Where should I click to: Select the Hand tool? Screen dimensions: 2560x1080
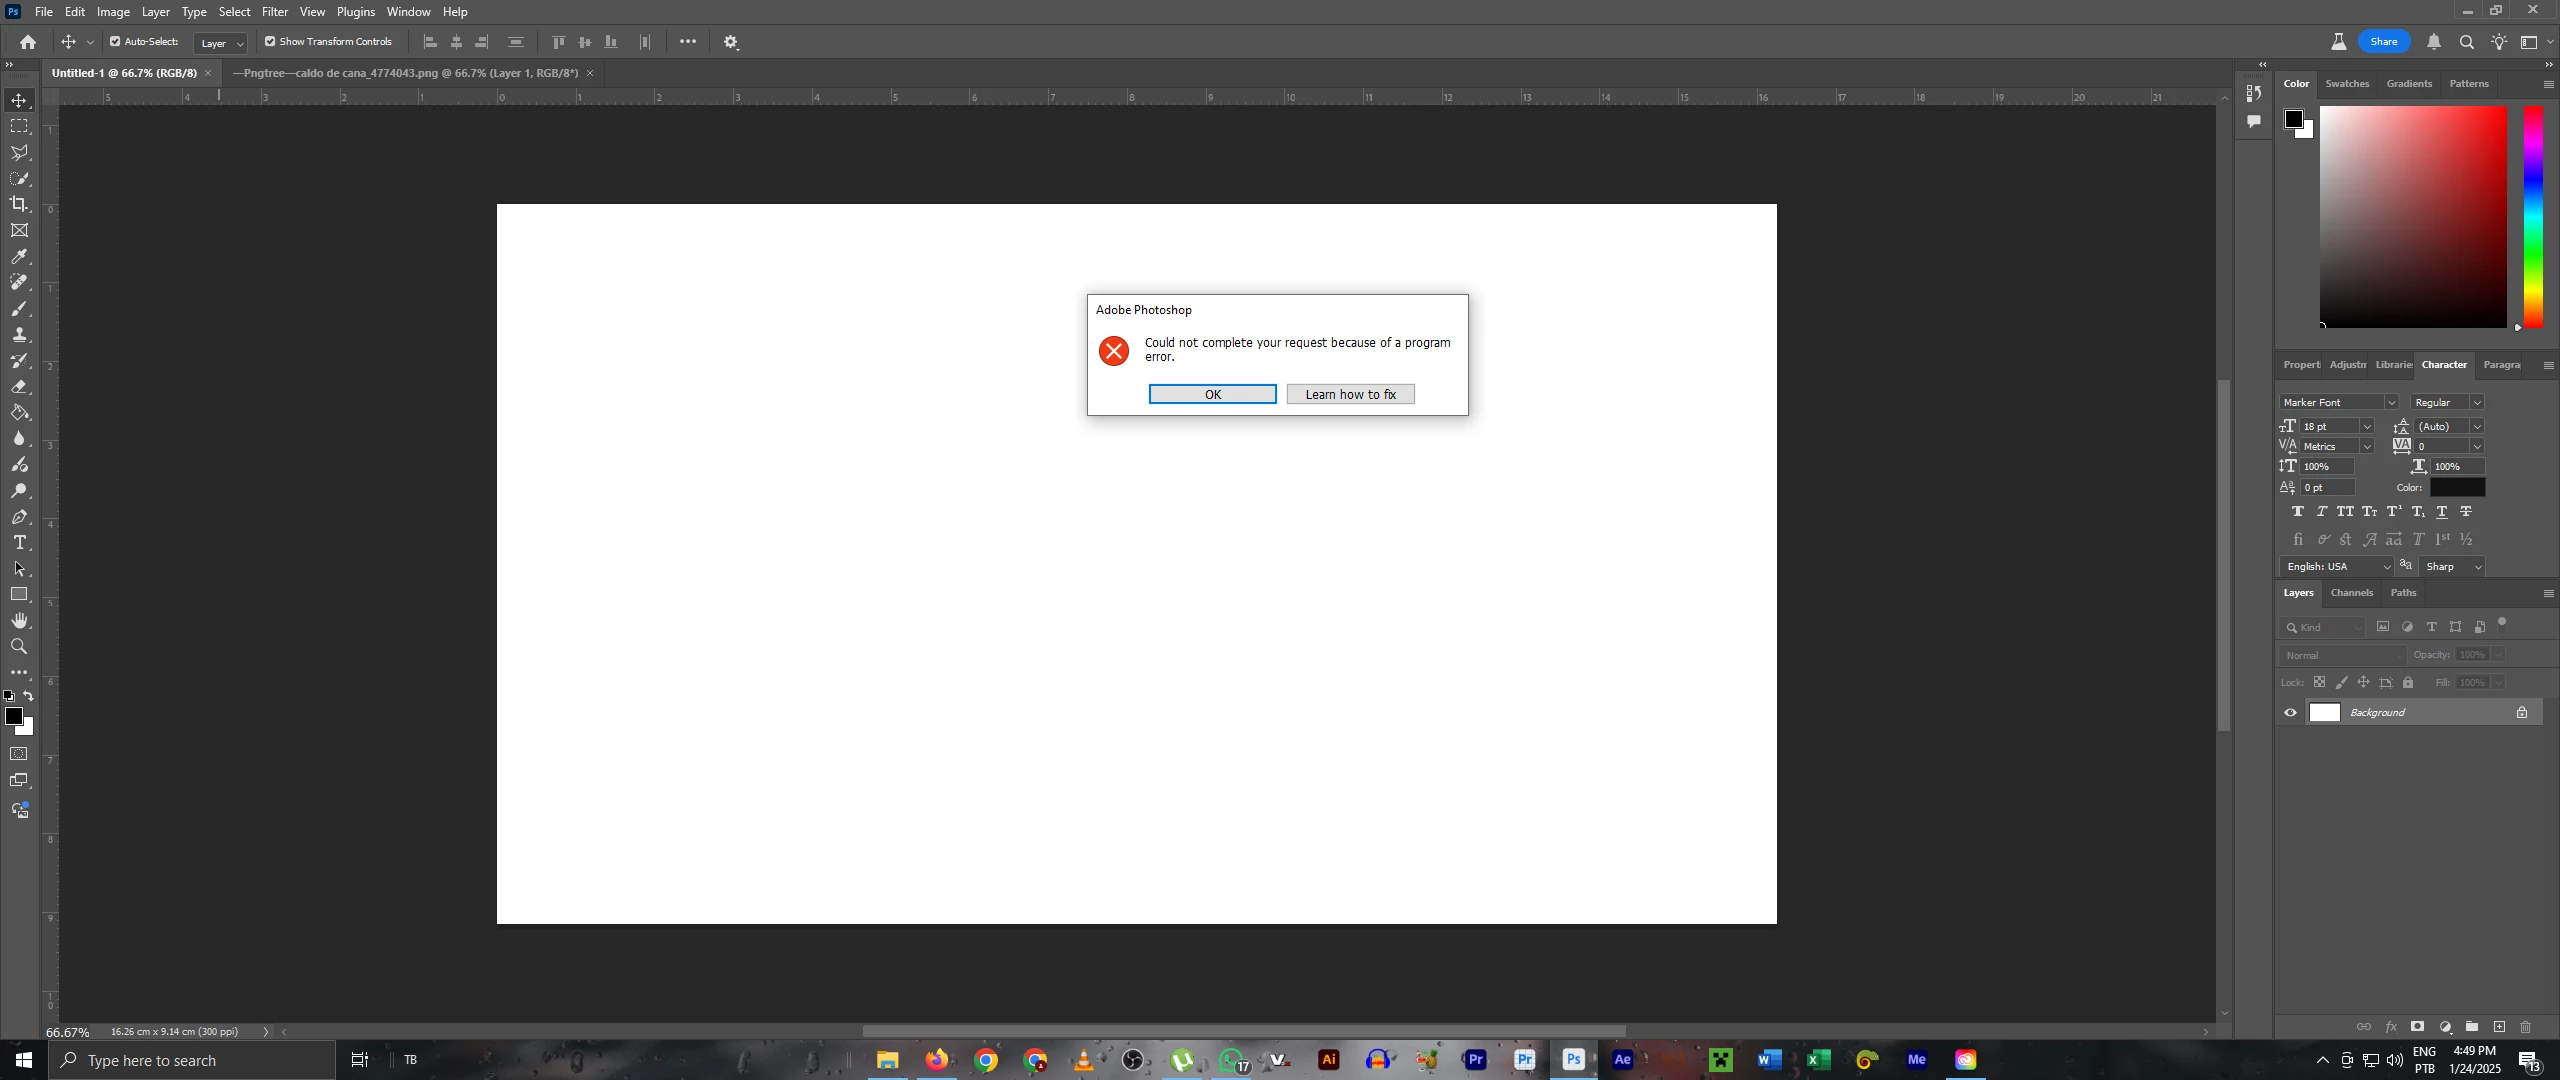coord(19,621)
